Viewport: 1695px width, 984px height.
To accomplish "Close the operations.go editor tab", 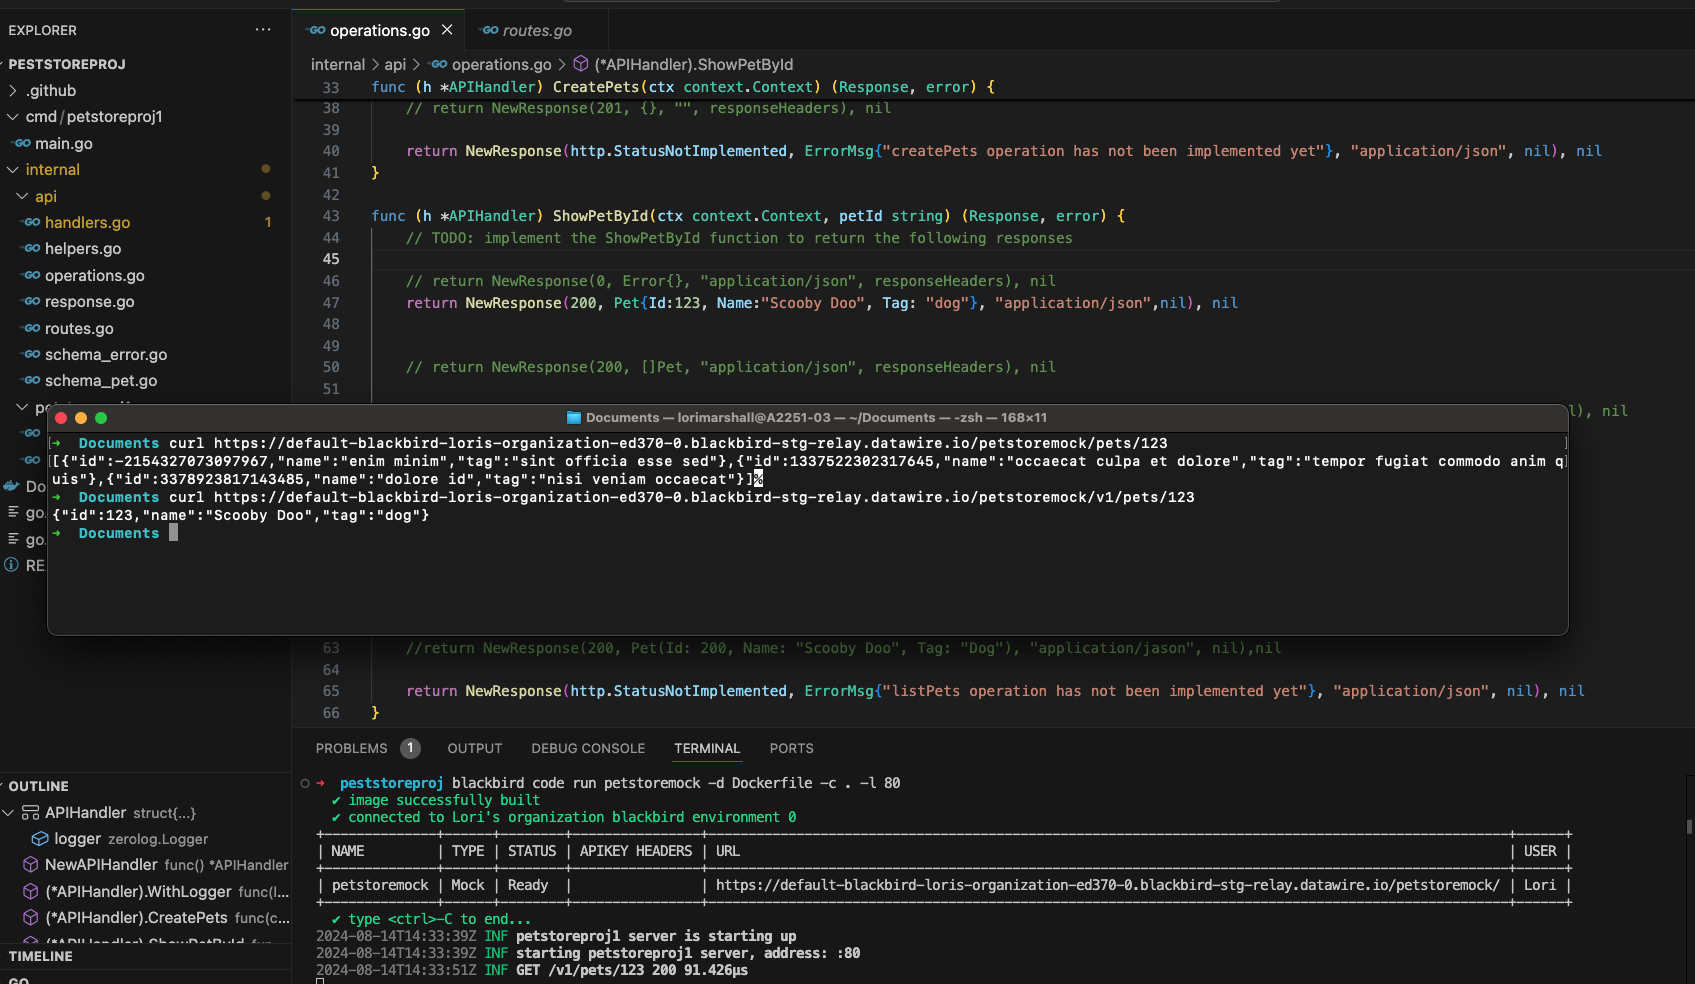I will [x=447, y=30].
